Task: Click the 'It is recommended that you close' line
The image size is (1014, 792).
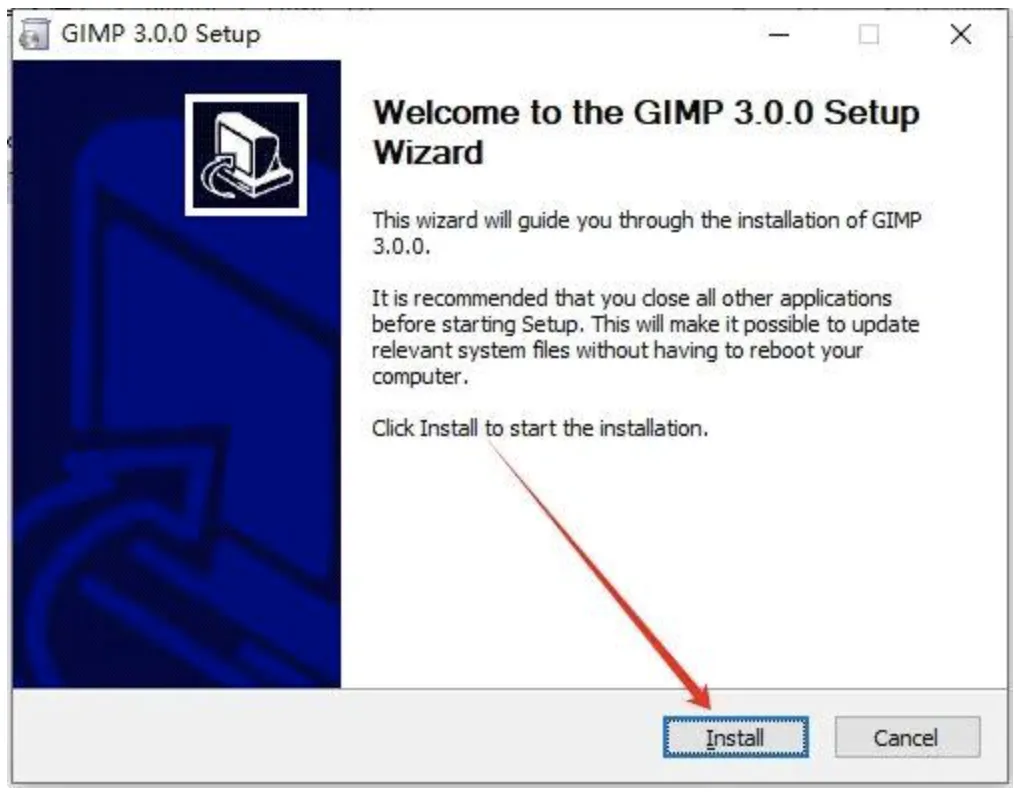Action: click(x=632, y=298)
